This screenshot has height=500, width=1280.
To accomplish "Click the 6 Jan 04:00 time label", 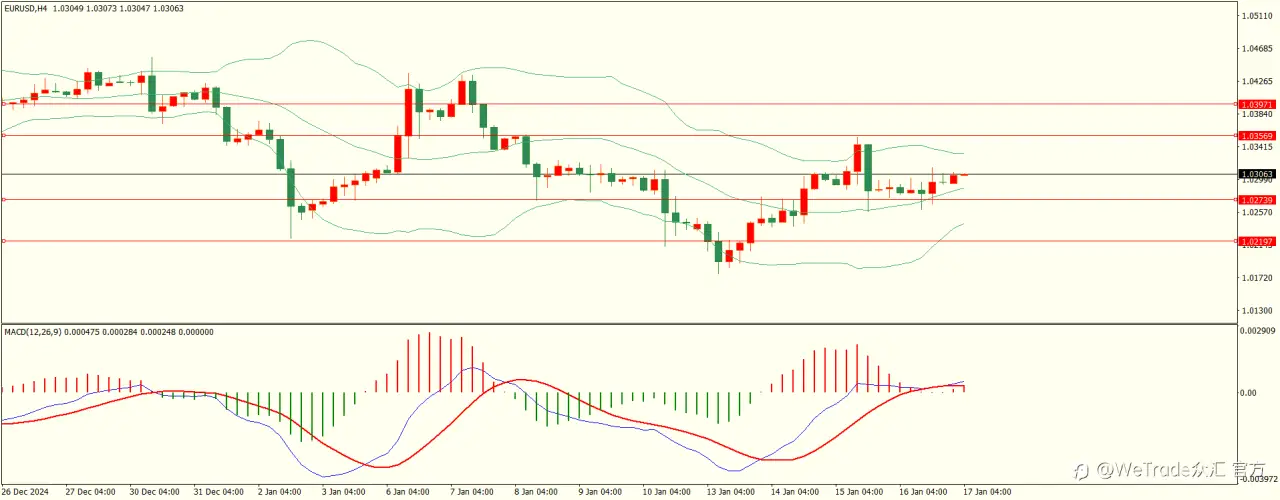I will point(407,492).
